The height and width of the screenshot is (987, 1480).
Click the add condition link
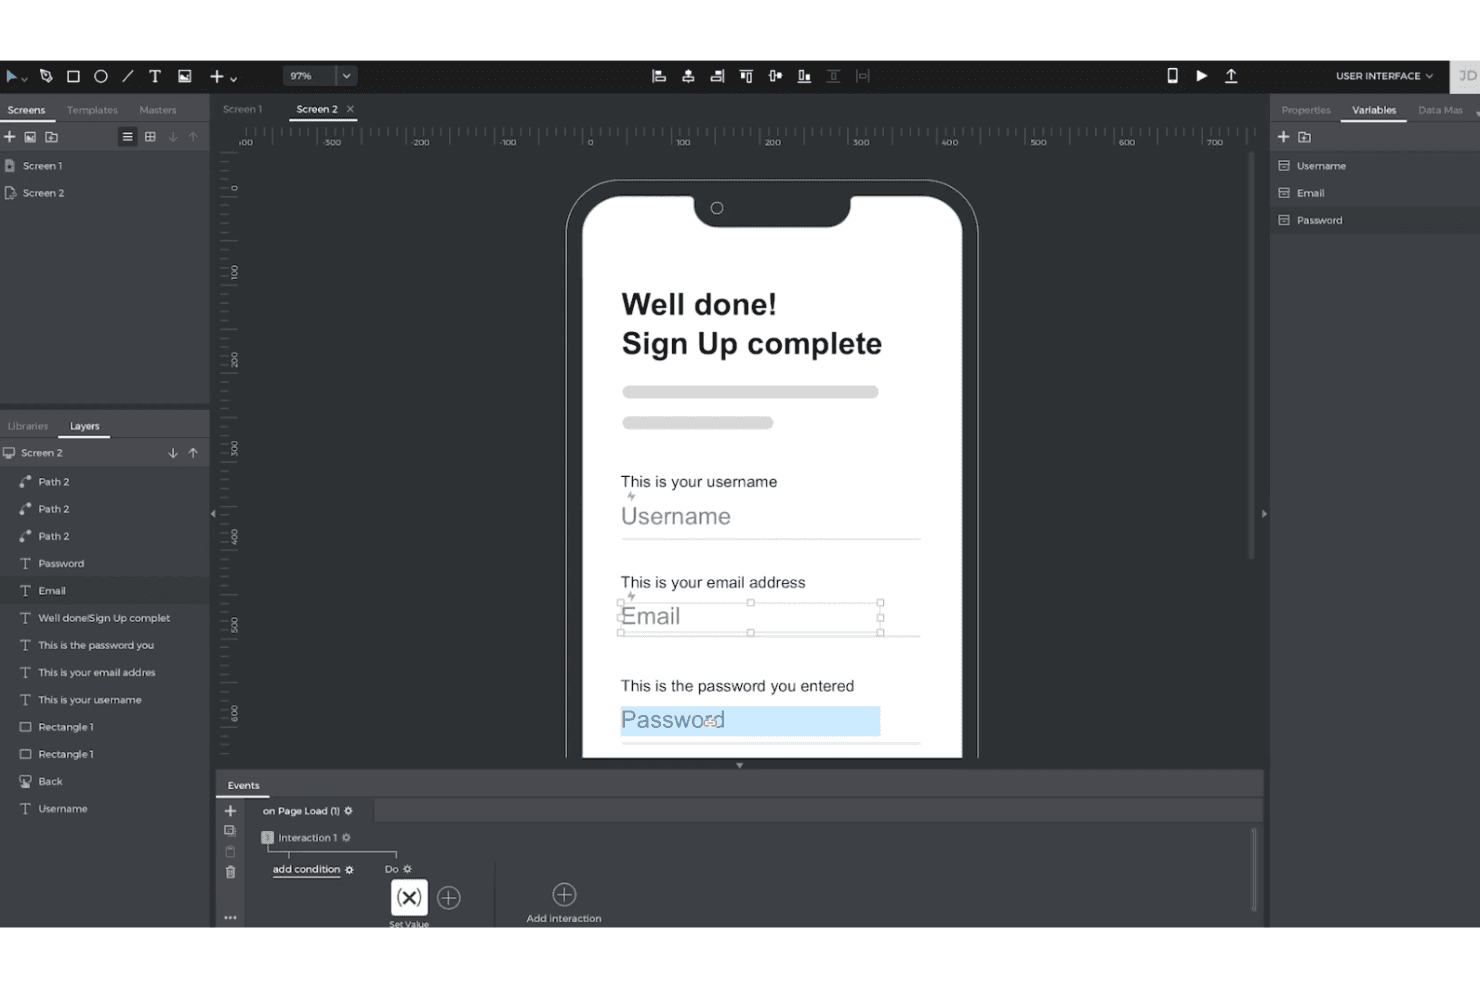point(306,869)
